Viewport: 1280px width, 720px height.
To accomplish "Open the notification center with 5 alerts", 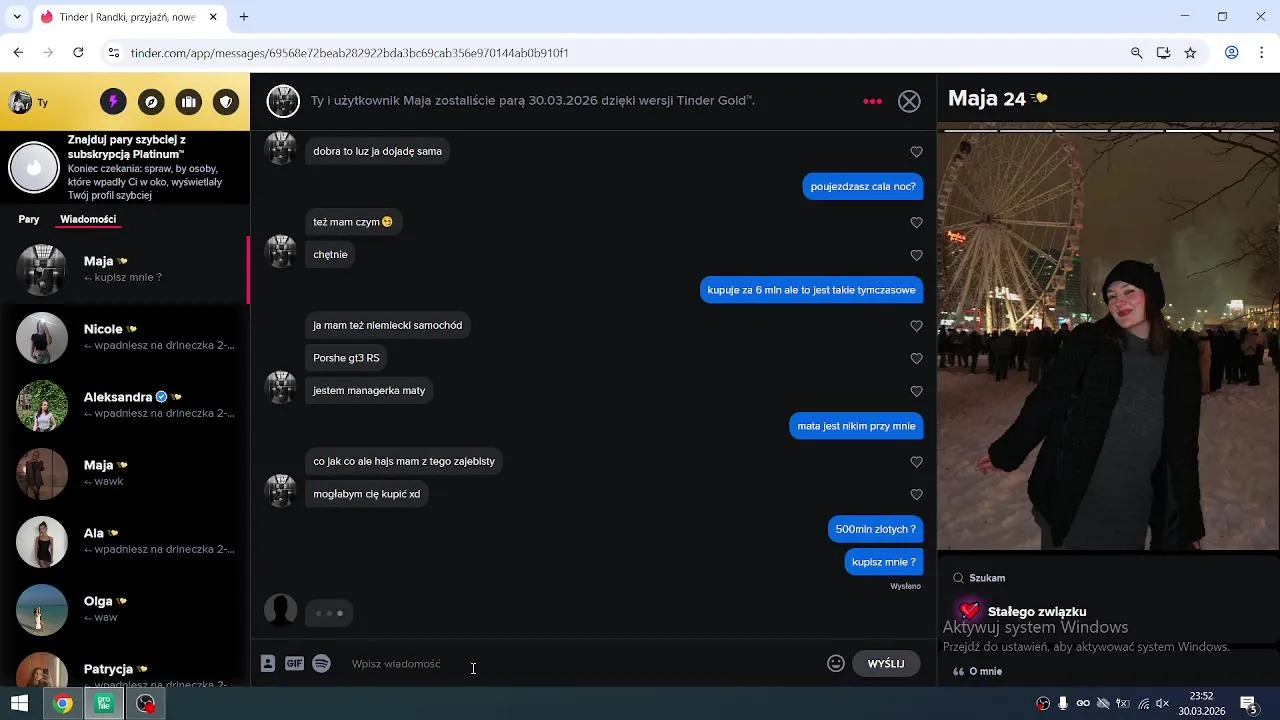I will tap(1248, 704).
